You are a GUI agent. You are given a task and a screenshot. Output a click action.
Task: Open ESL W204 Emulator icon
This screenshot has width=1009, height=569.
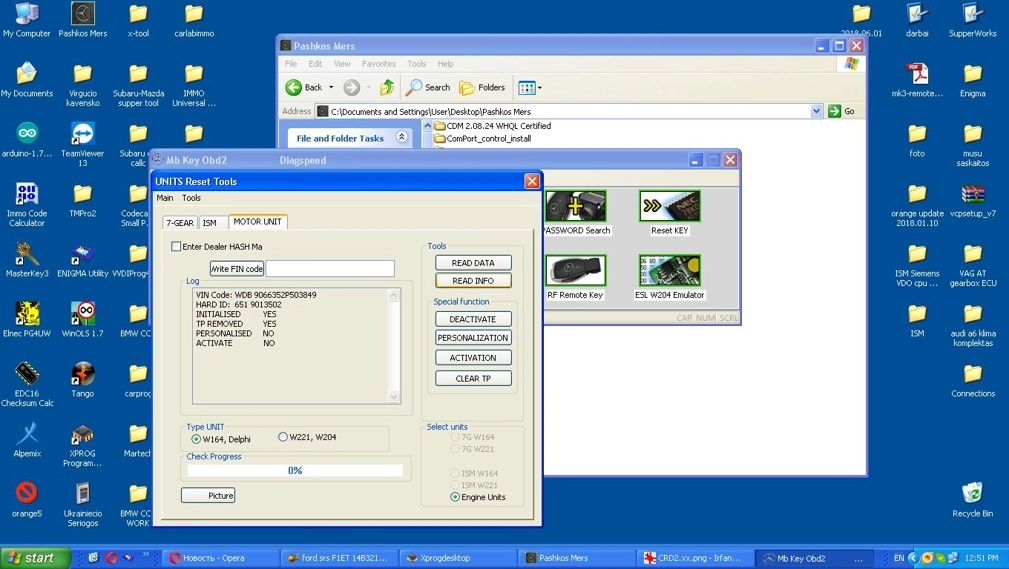tap(669, 270)
